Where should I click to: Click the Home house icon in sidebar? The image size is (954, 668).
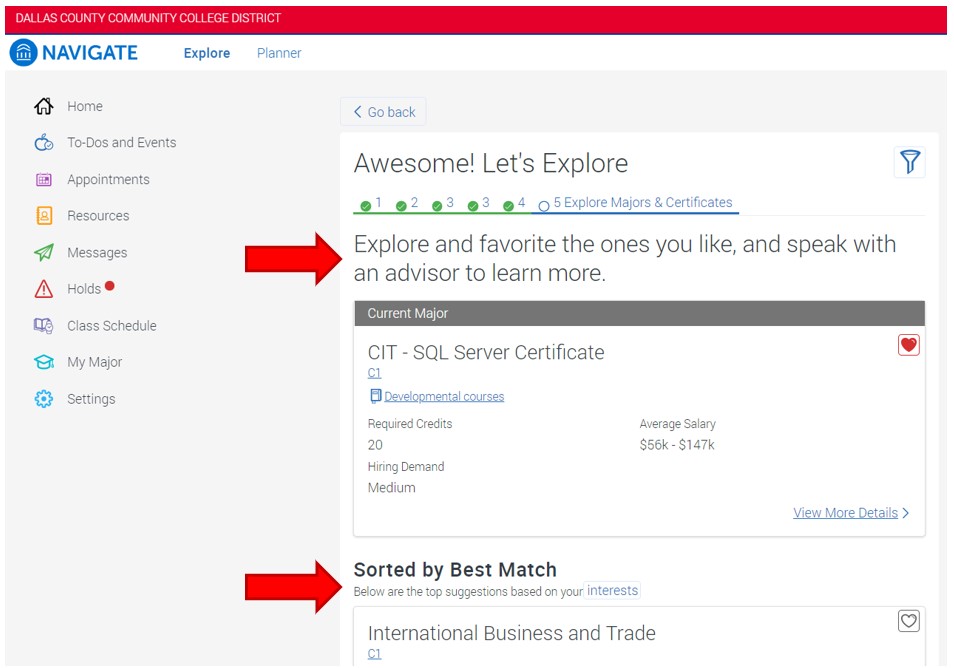(43, 107)
